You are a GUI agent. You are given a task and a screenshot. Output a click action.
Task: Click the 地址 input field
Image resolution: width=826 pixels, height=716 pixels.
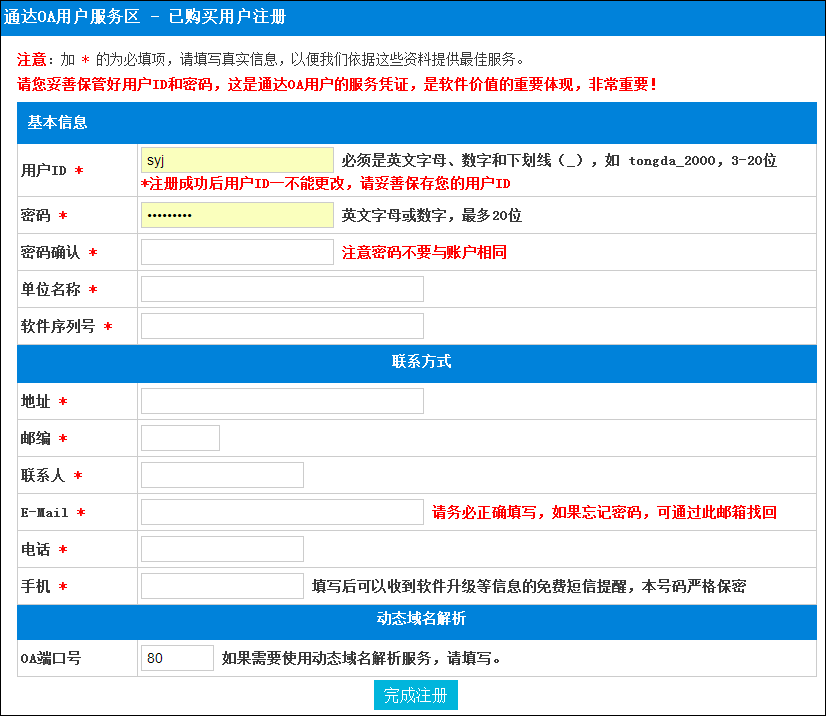tap(282, 401)
